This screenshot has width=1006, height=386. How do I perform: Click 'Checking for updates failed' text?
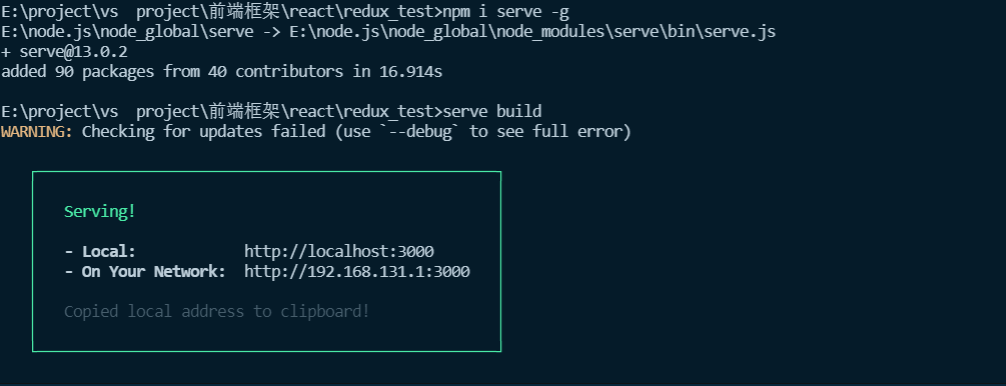pos(203,131)
